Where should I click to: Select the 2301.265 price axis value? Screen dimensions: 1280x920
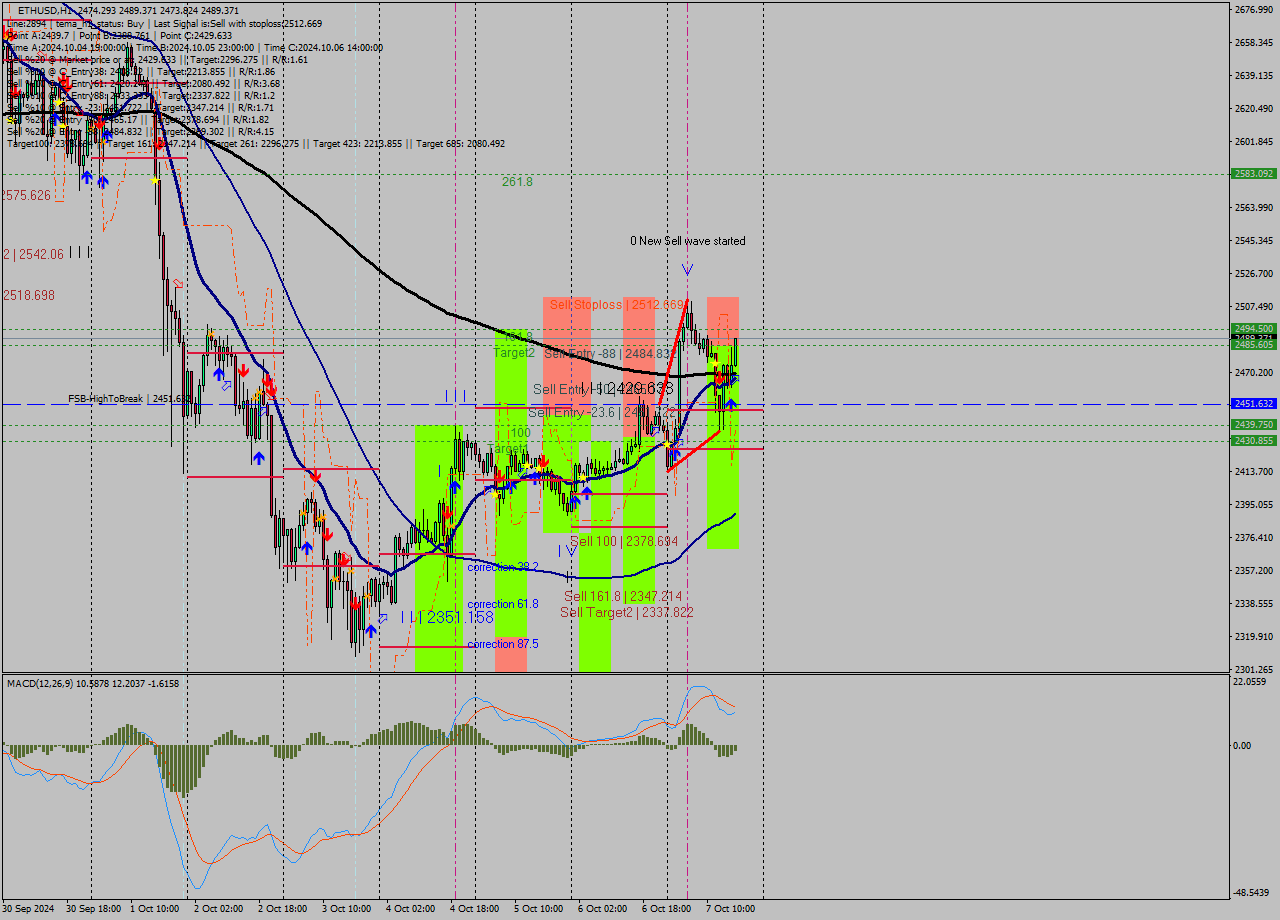(1254, 670)
